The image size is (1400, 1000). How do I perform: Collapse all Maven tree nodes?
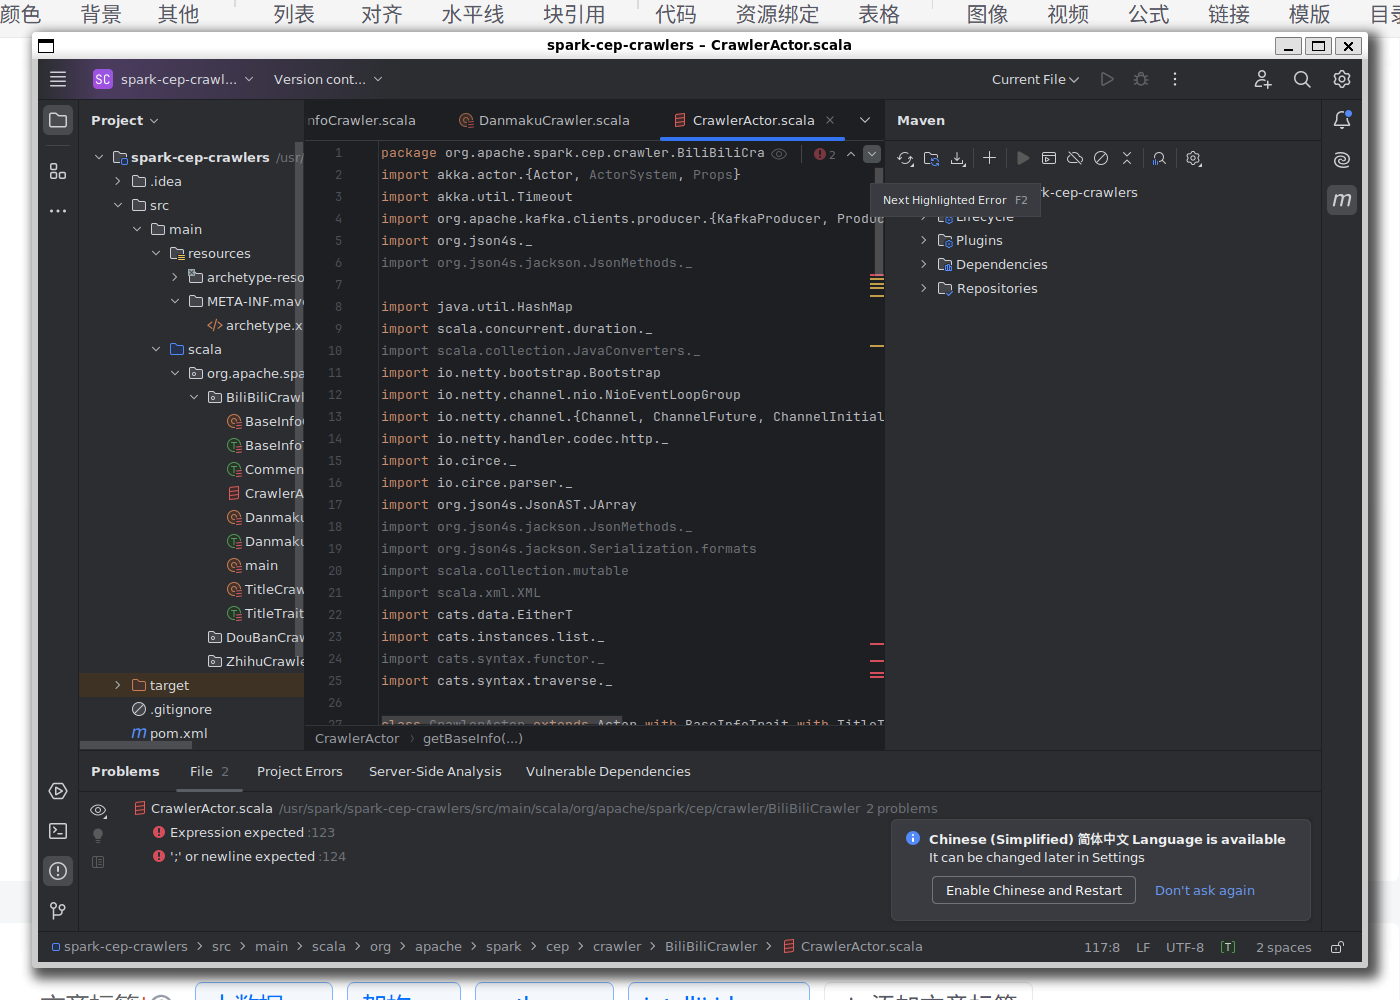(x=1127, y=158)
